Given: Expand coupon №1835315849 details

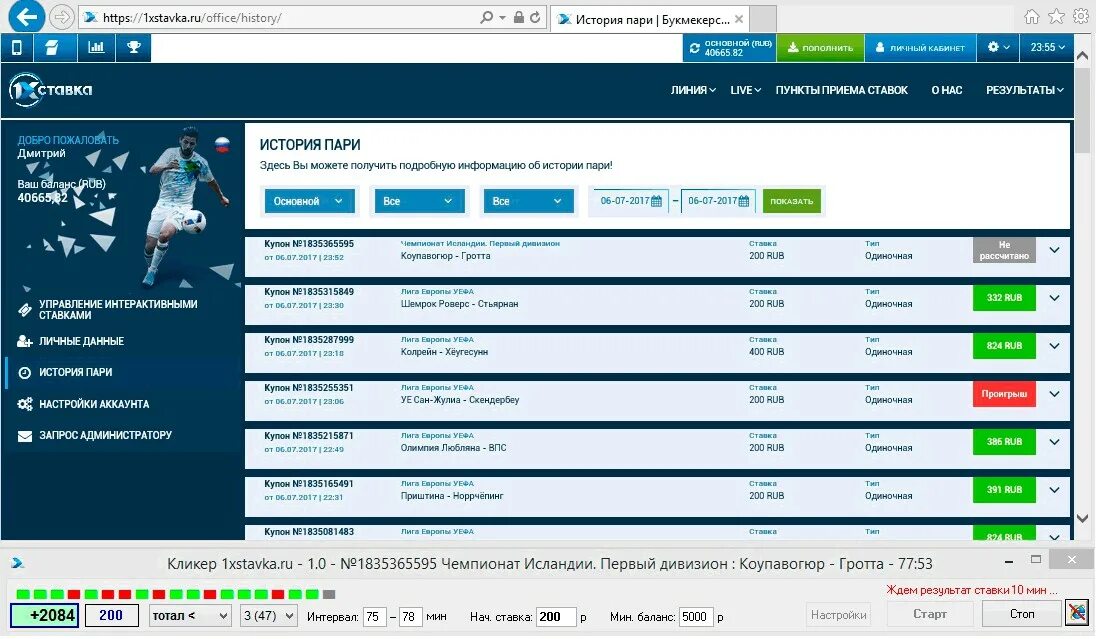Looking at the screenshot, I should tap(1054, 298).
